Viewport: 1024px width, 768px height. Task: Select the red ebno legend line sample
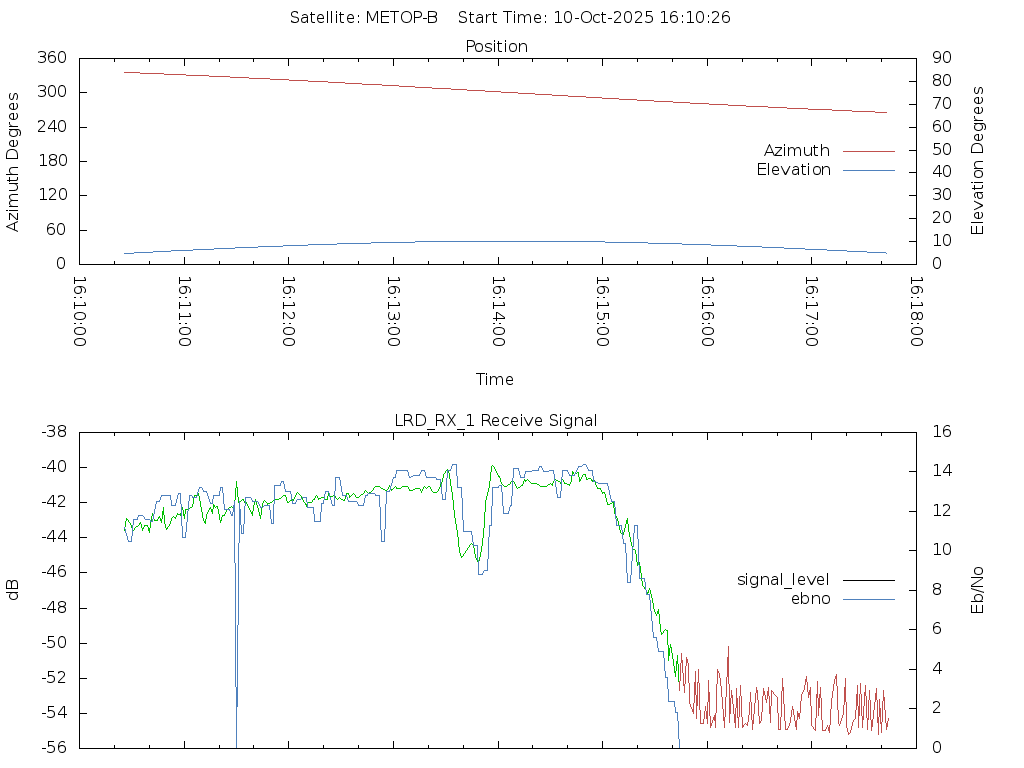tap(868, 599)
